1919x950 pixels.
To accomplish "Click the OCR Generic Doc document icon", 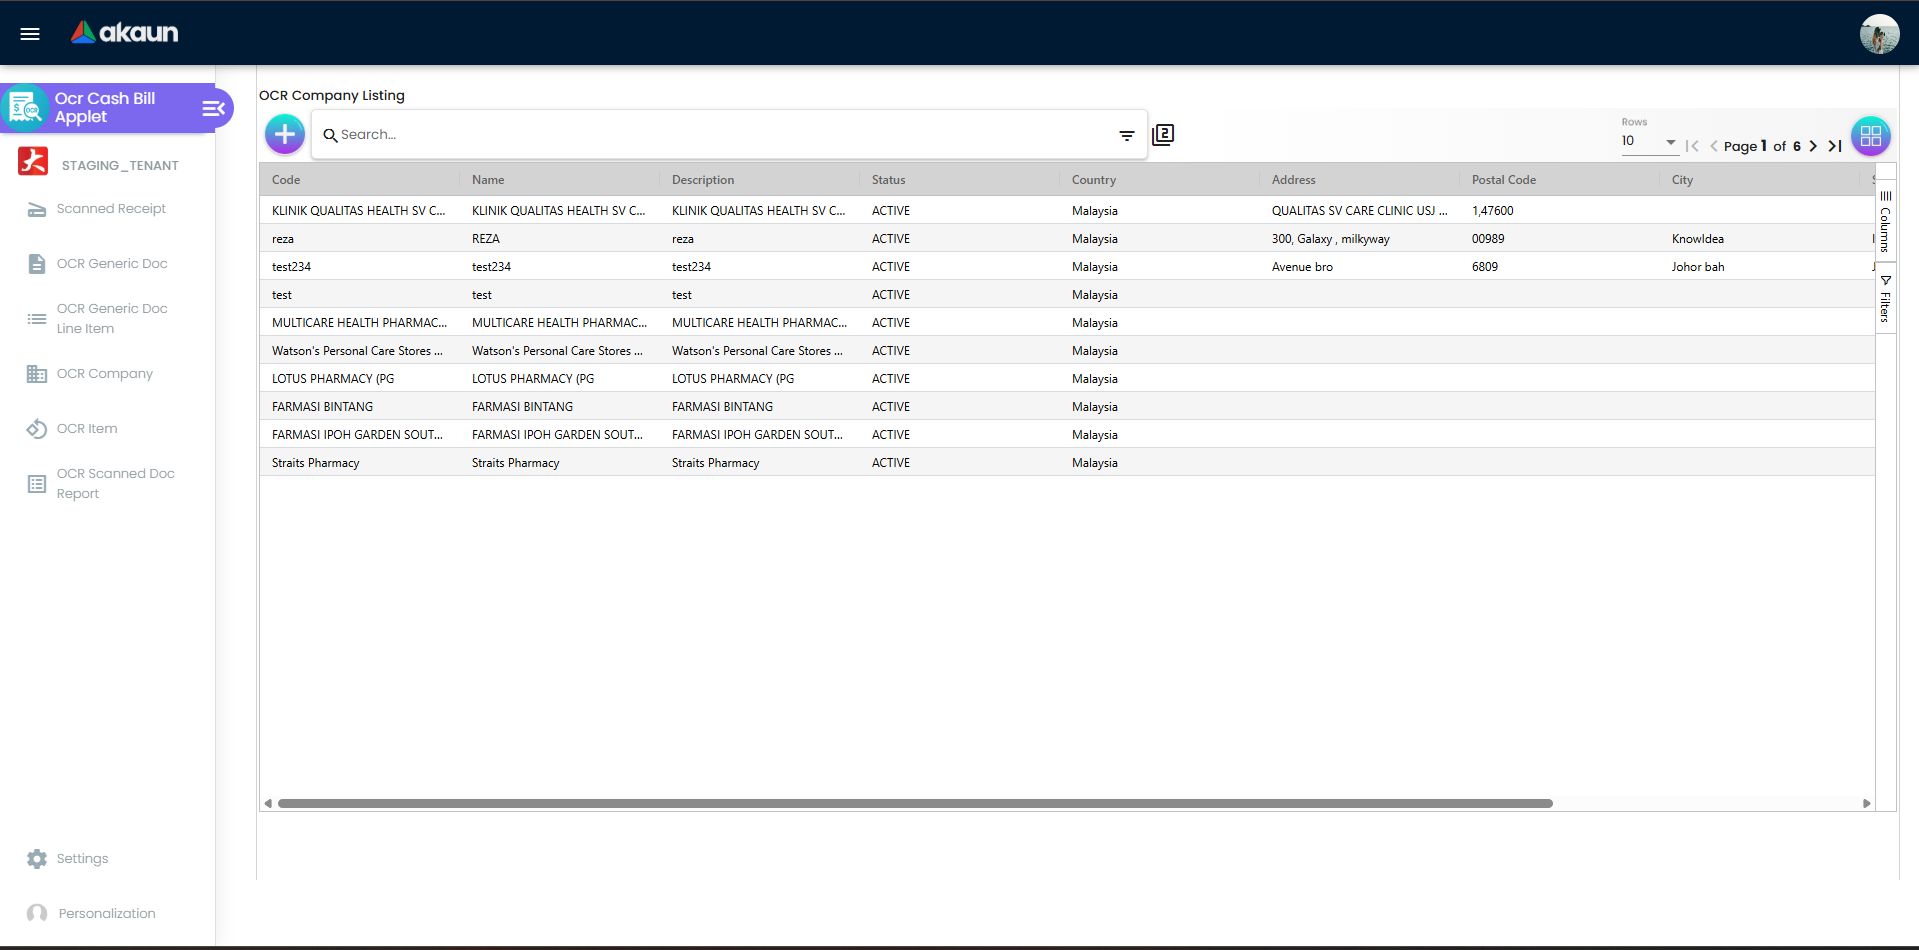I will click(x=37, y=264).
